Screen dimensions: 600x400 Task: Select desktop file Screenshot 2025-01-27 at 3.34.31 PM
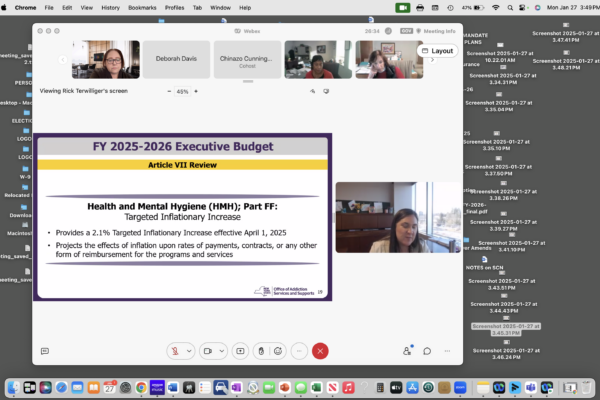click(503, 75)
